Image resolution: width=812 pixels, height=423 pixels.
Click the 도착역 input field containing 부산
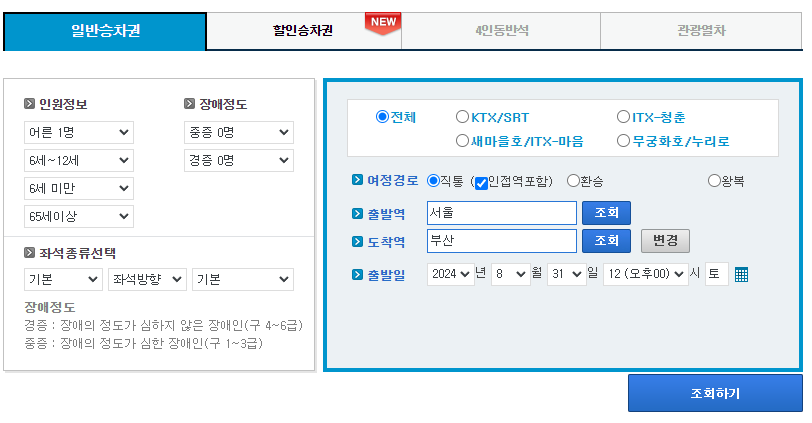[502, 241]
